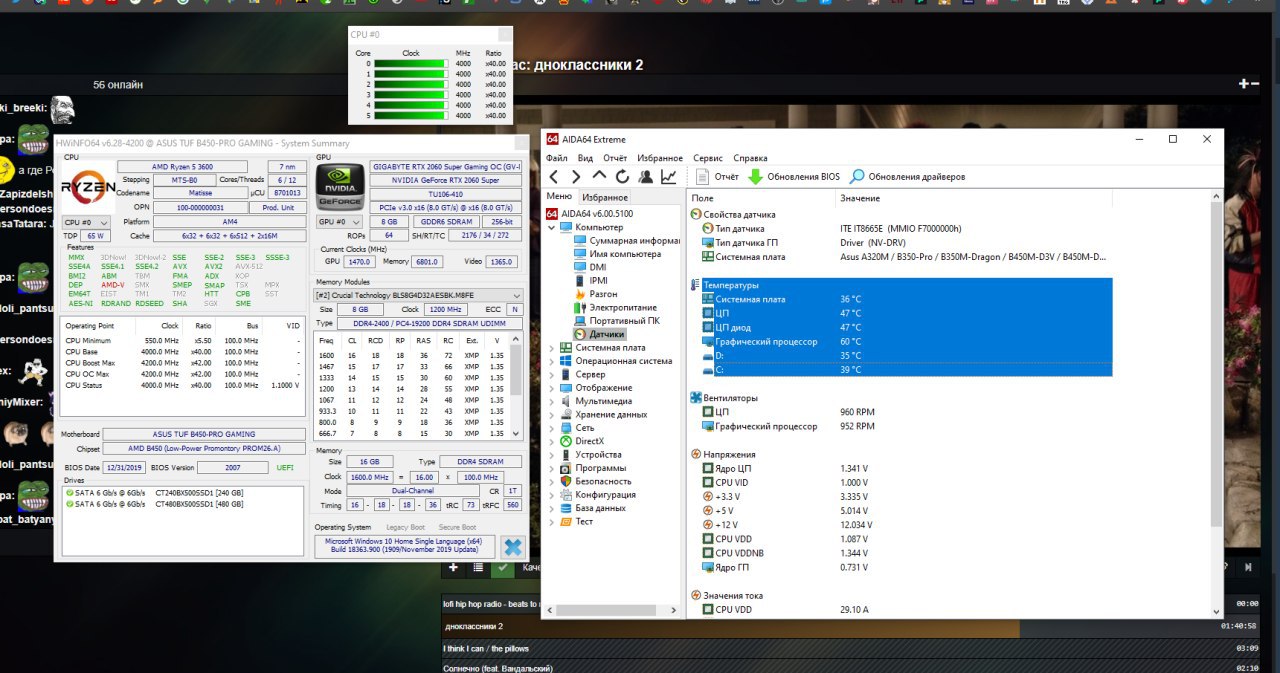Expand the Хранение данных tree node
Viewport: 1280px width, 673px height.
pos(552,414)
